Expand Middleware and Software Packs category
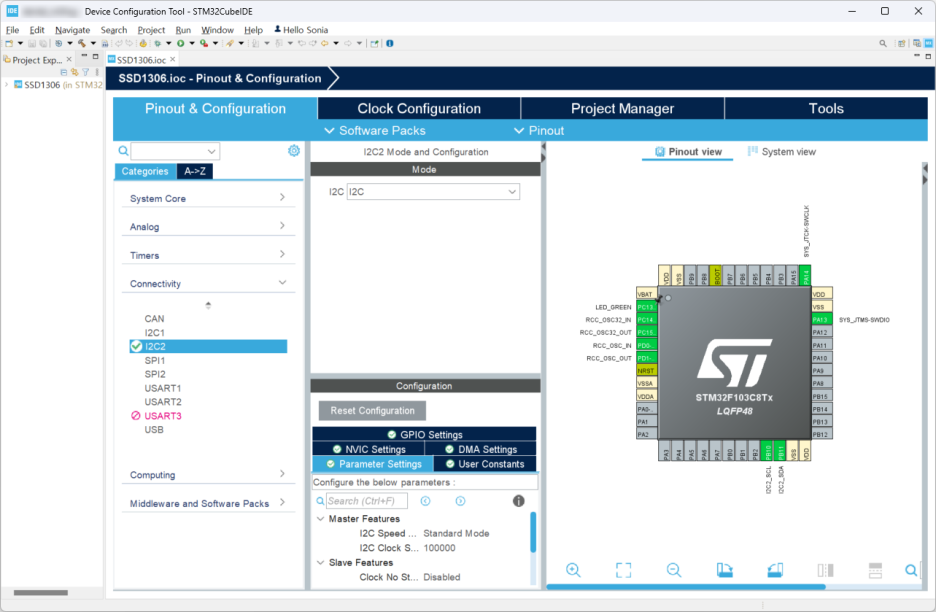Screen dimensions: 936x612 [208, 503]
